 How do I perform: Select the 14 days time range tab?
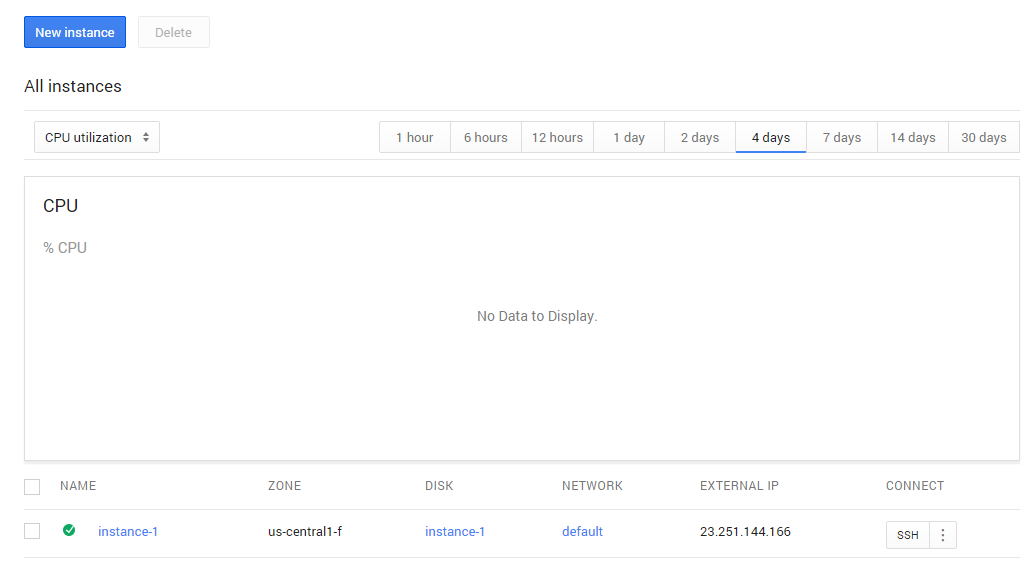(913, 138)
